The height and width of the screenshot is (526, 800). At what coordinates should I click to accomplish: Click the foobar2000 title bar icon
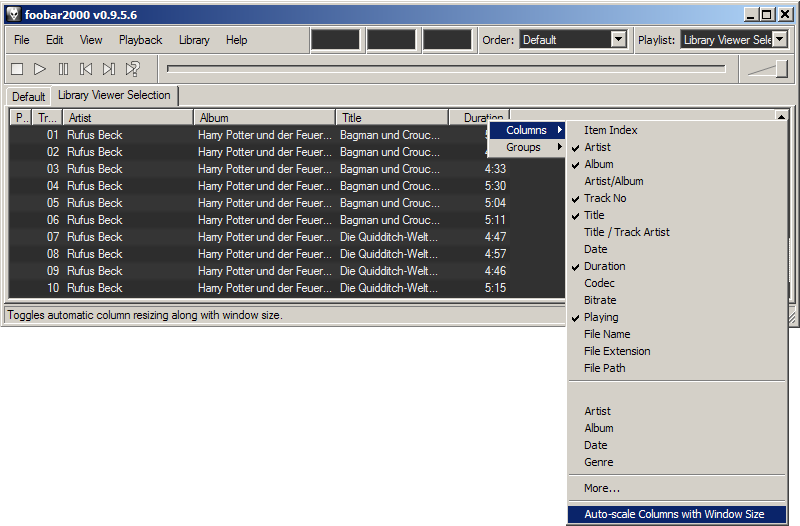pos(14,14)
